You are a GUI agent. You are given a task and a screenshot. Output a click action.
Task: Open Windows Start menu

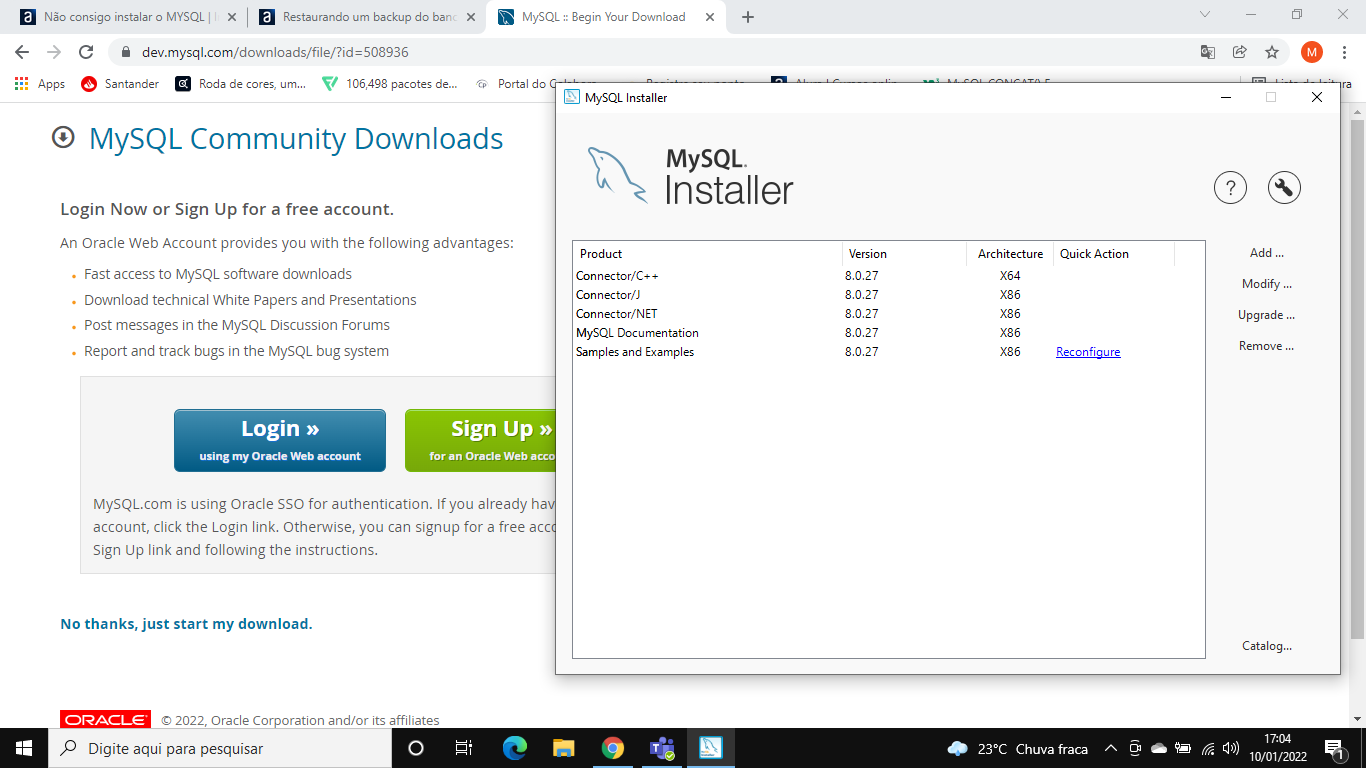(24, 748)
